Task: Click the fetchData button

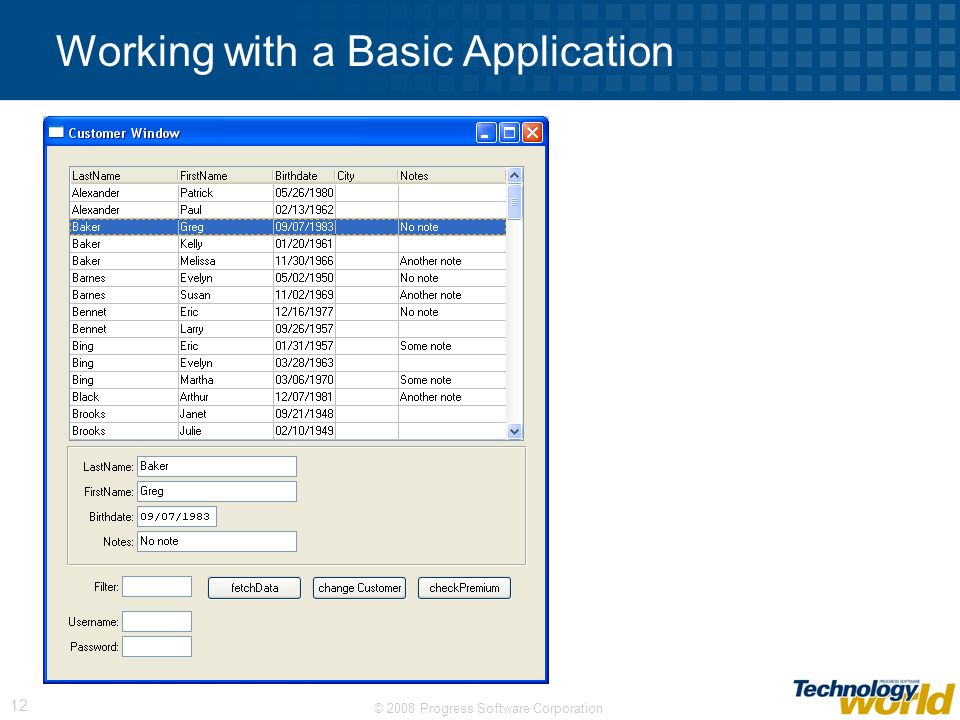Action: pos(254,588)
